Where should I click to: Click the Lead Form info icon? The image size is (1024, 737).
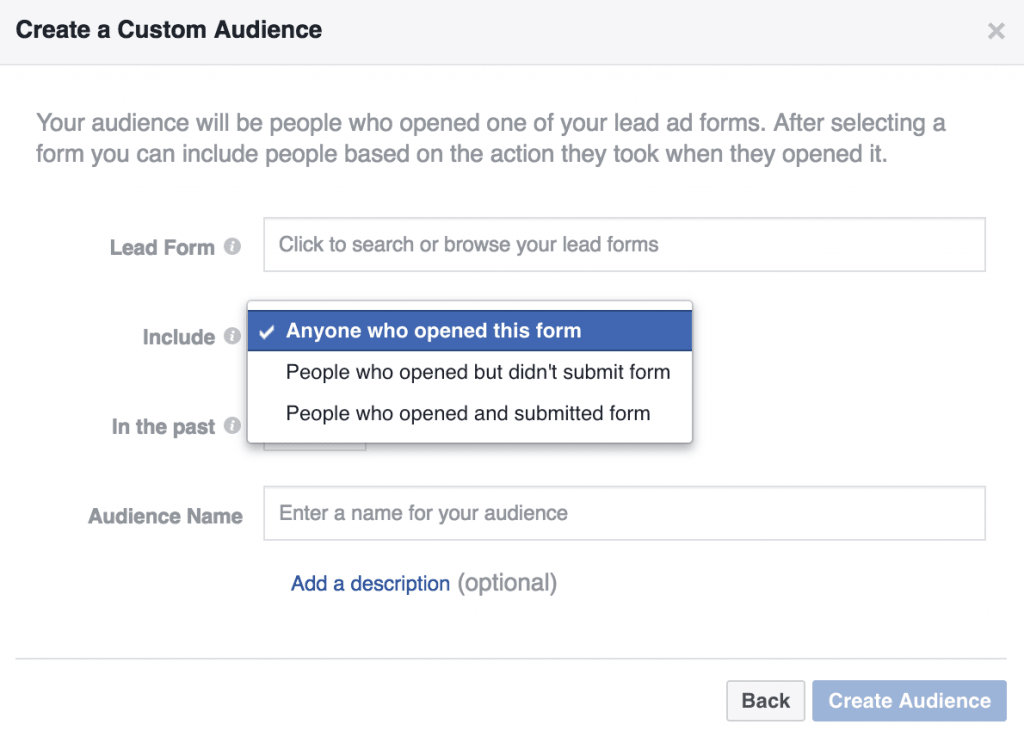[232, 246]
